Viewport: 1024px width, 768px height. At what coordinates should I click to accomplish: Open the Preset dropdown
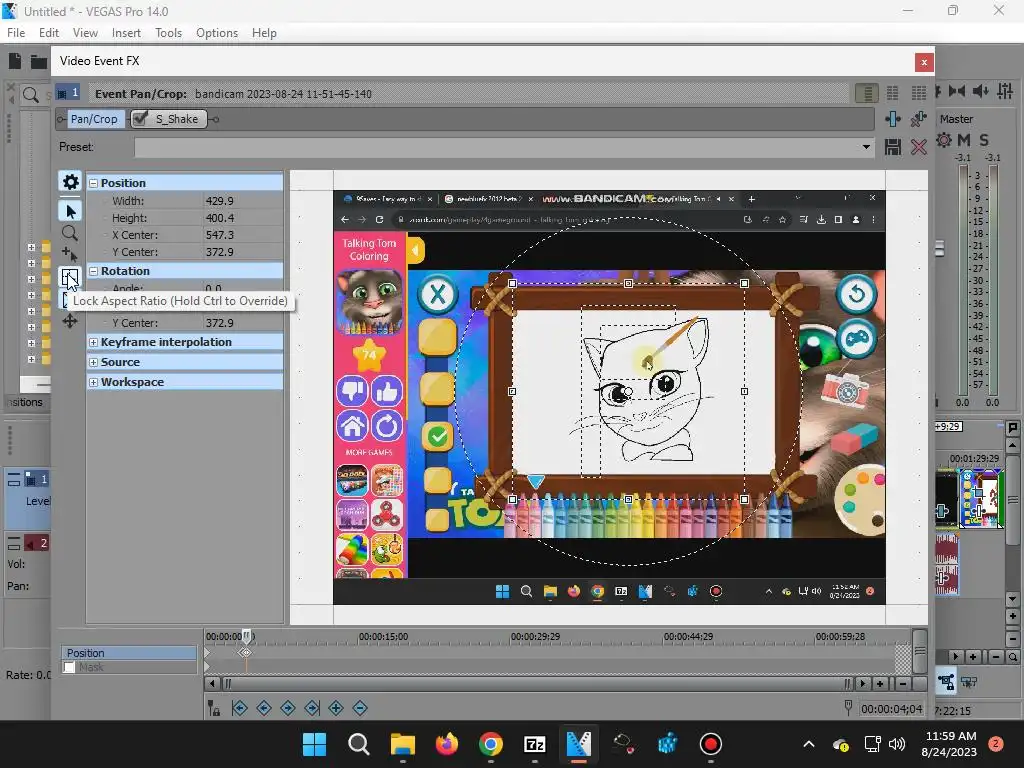coord(866,147)
